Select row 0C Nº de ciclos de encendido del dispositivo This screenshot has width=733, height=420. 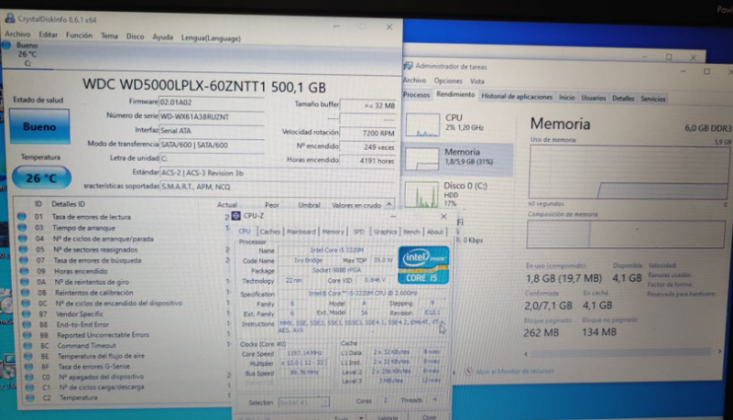(x=125, y=303)
